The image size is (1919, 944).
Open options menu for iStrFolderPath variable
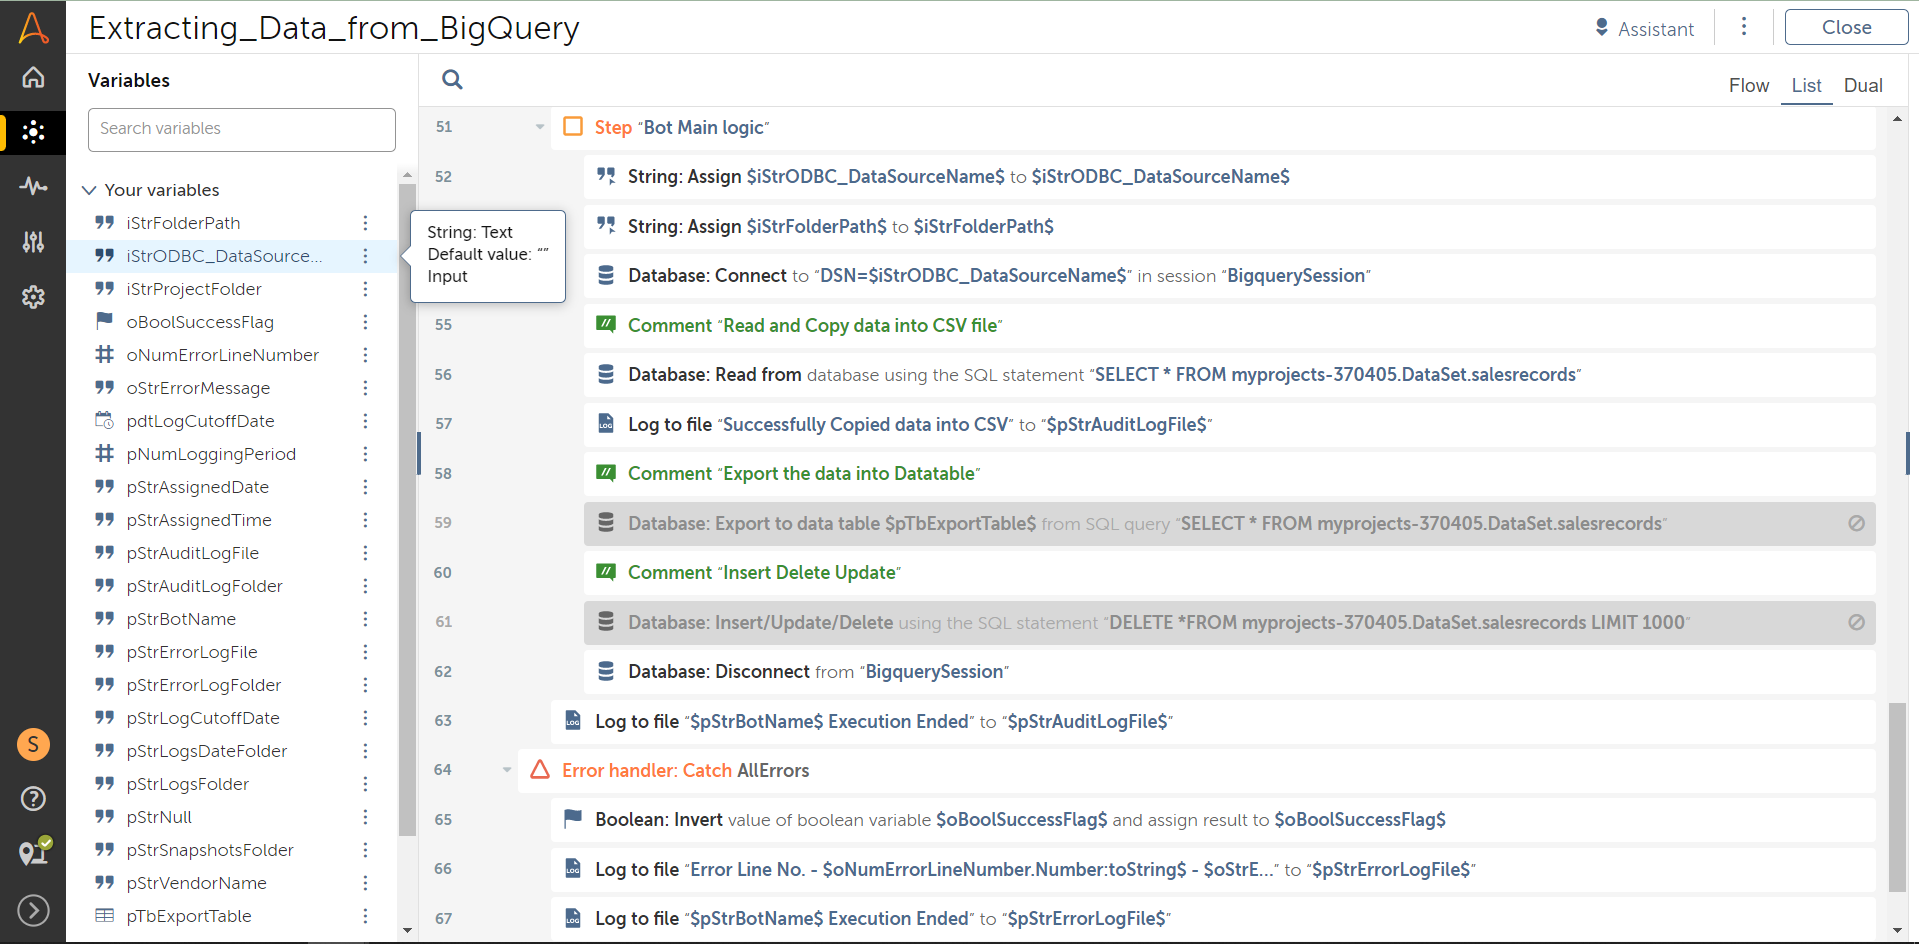click(365, 223)
